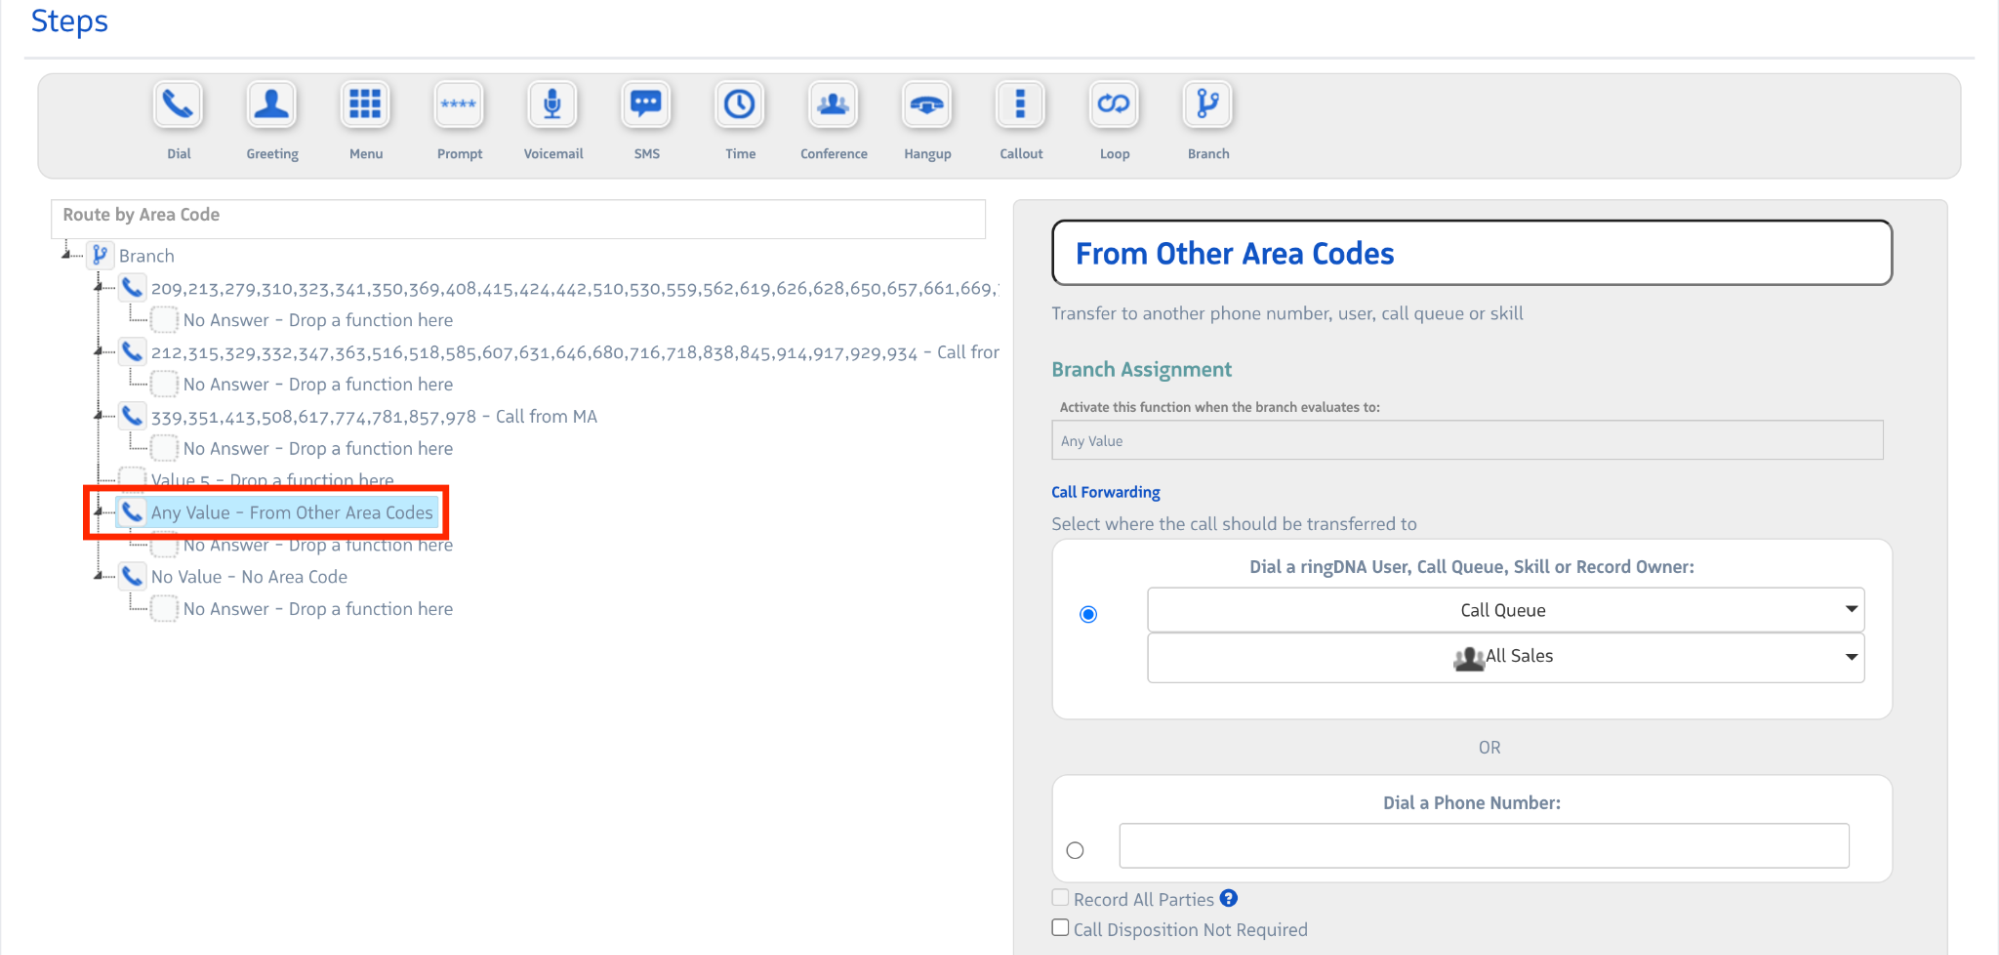Viewport: 1999px width, 955px height.
Task: Edit the From Other Area Codes title field
Action: 1471,254
